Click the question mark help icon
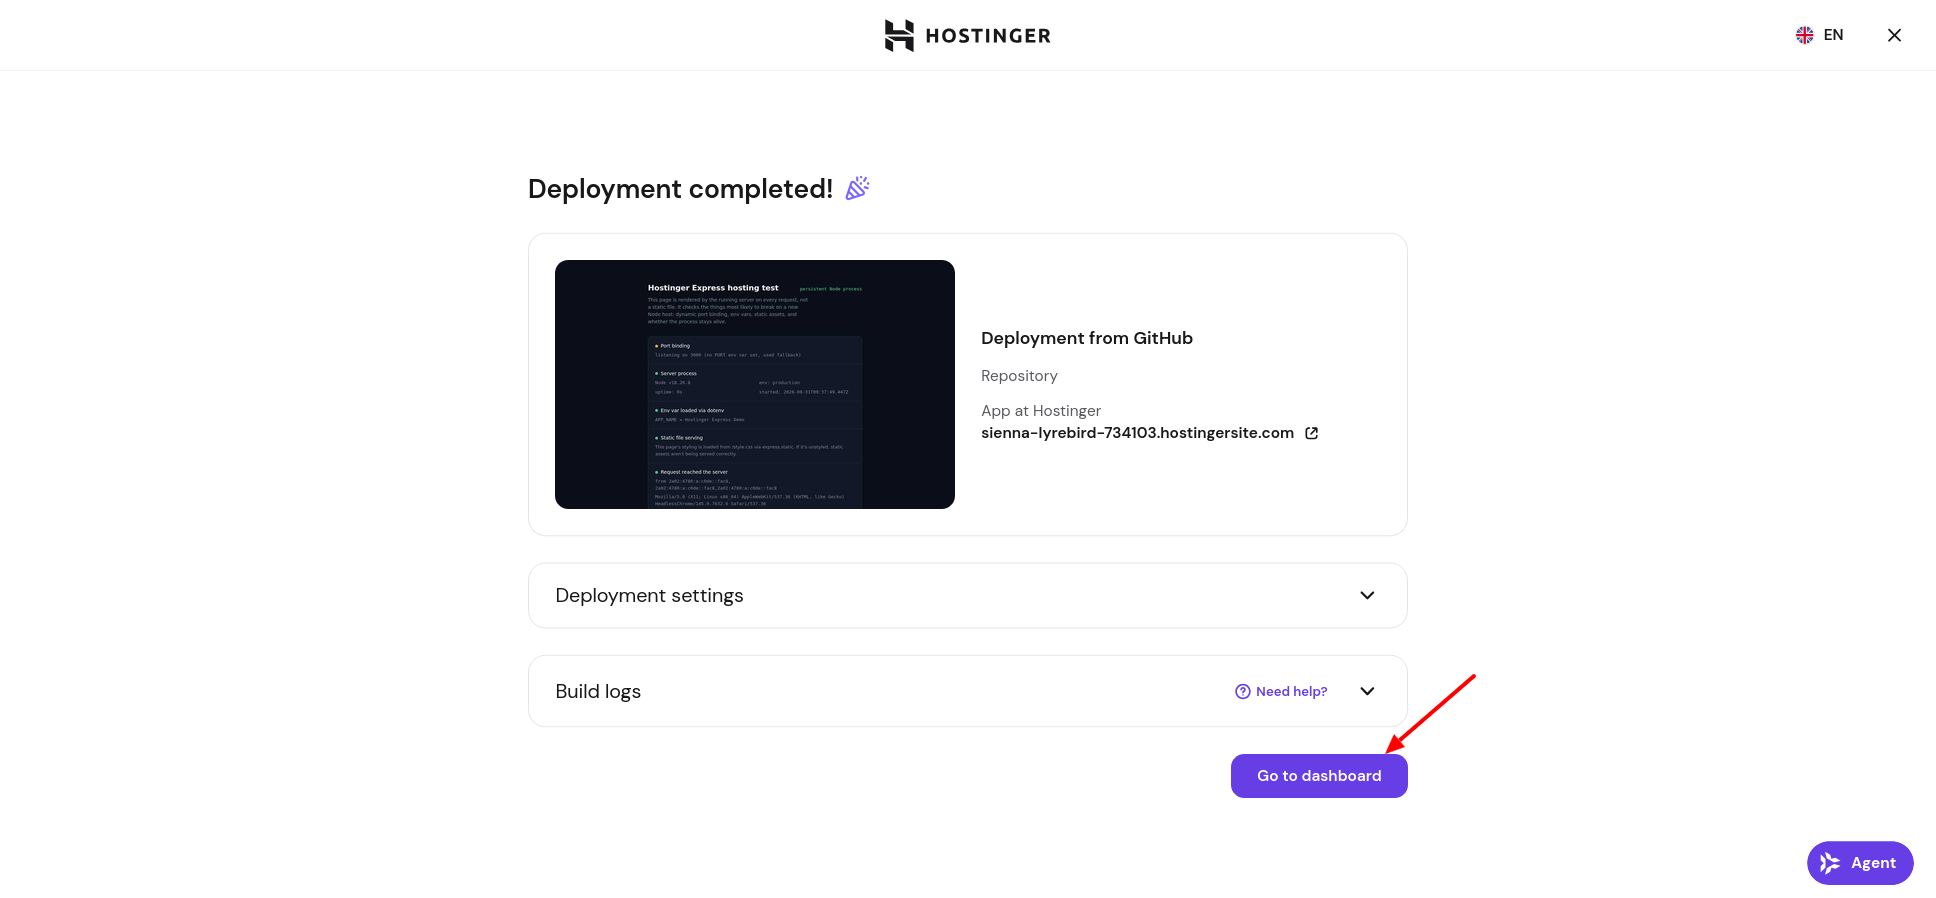Image resolution: width=1936 pixels, height=898 pixels. click(x=1243, y=691)
